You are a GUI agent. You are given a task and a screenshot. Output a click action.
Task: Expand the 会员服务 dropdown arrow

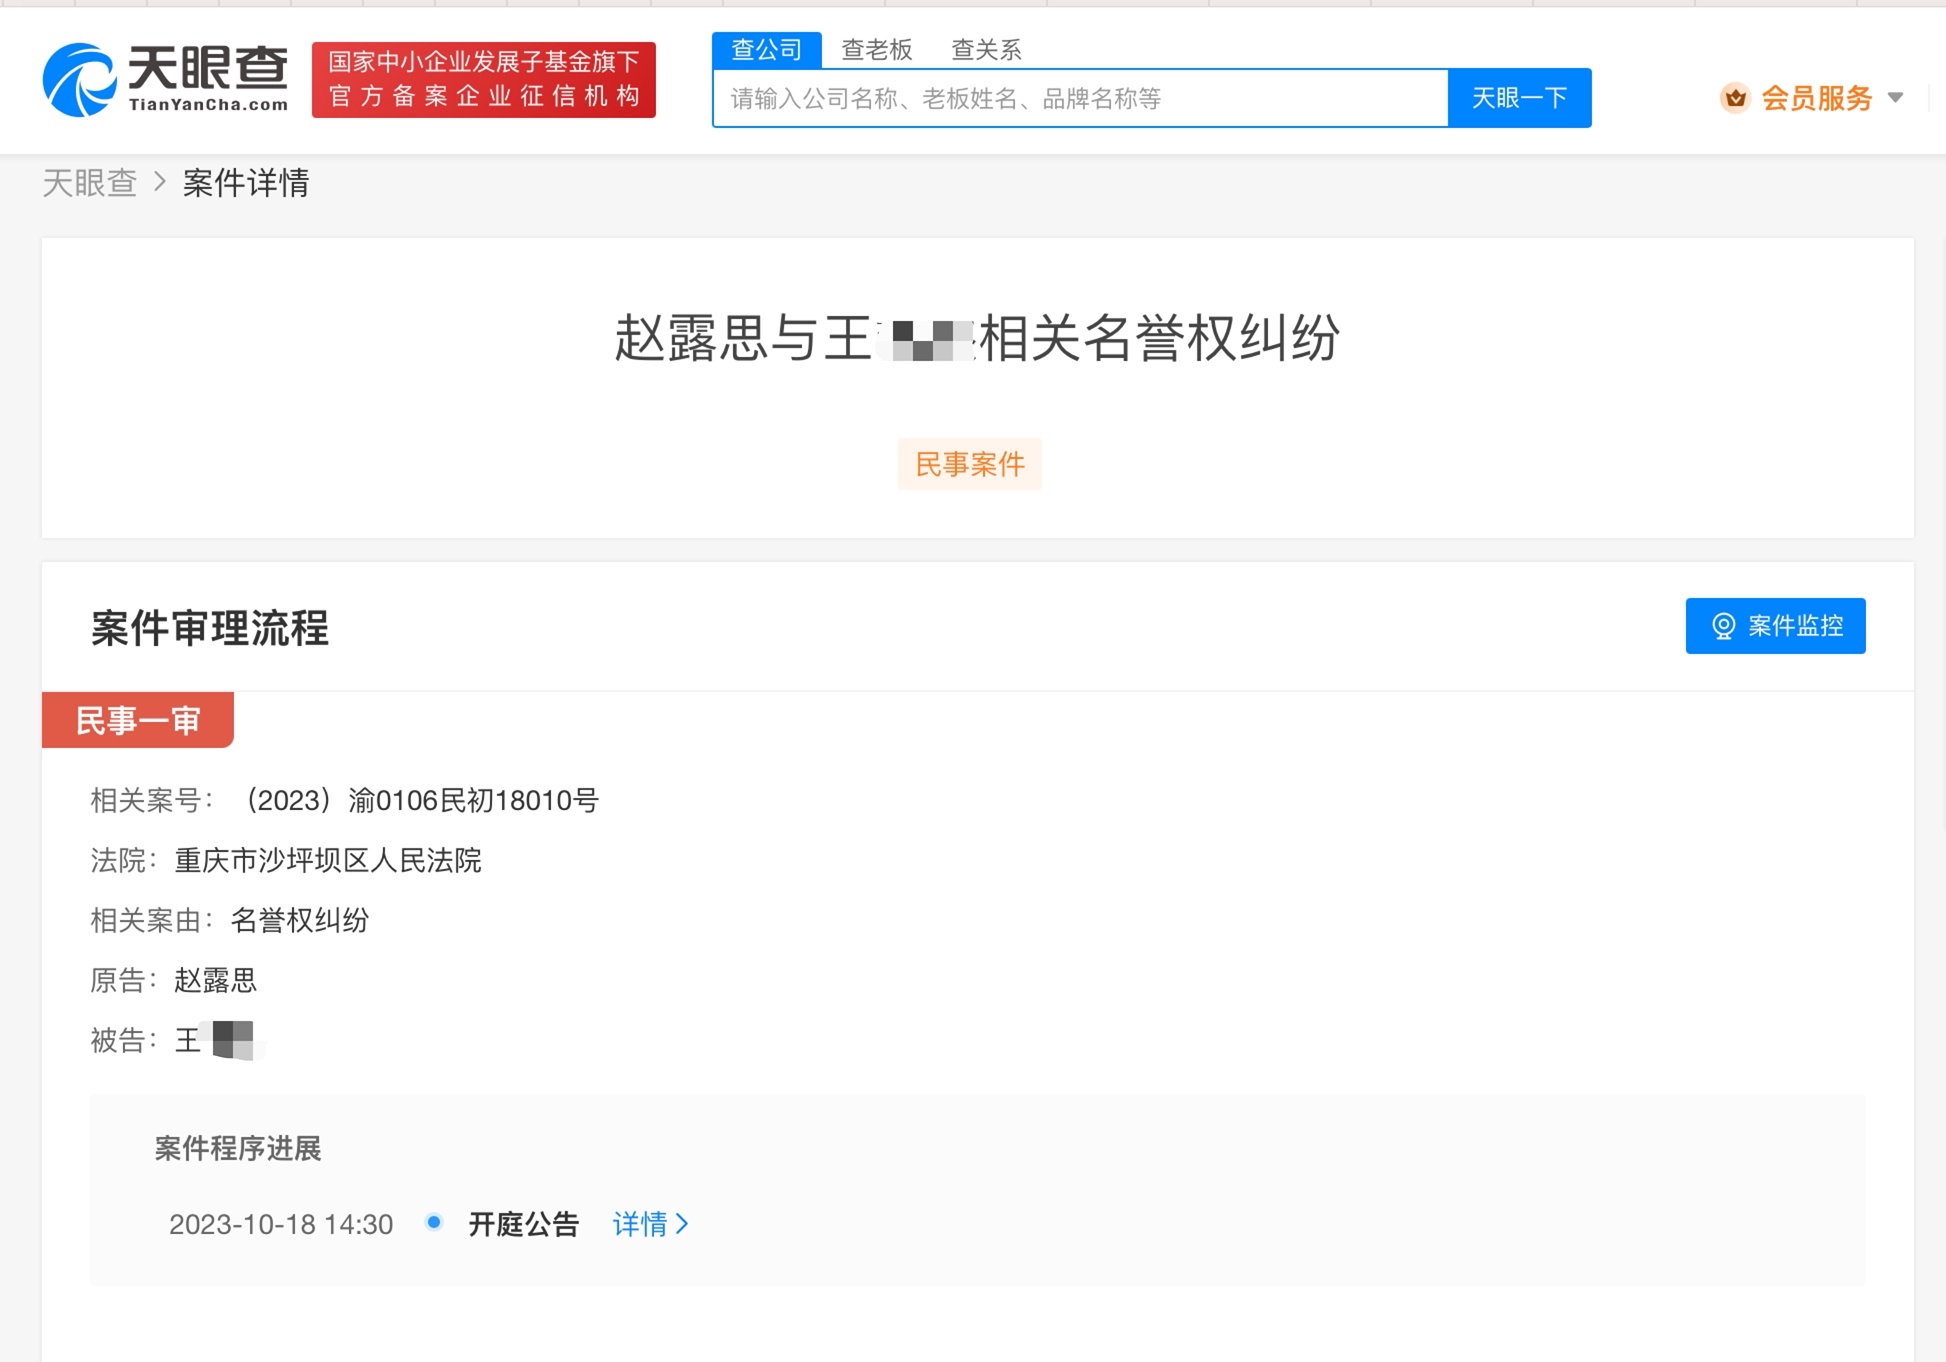[x=1895, y=98]
